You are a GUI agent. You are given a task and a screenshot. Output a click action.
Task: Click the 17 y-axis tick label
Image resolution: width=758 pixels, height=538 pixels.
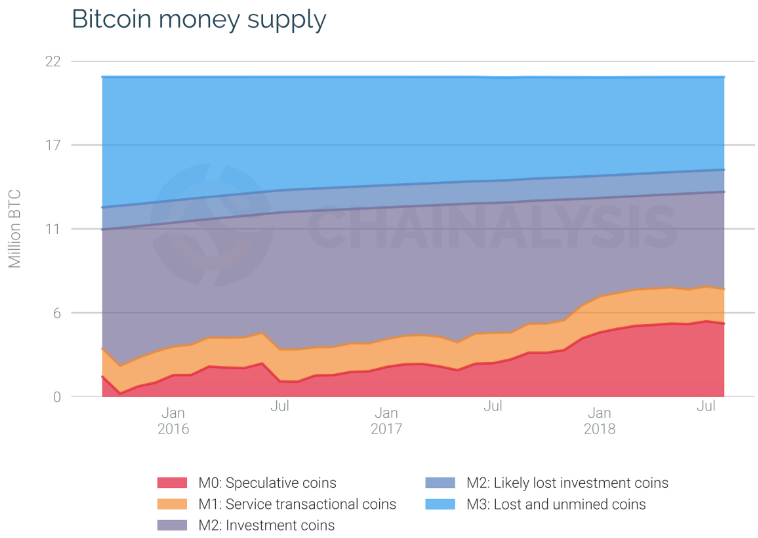point(52,146)
